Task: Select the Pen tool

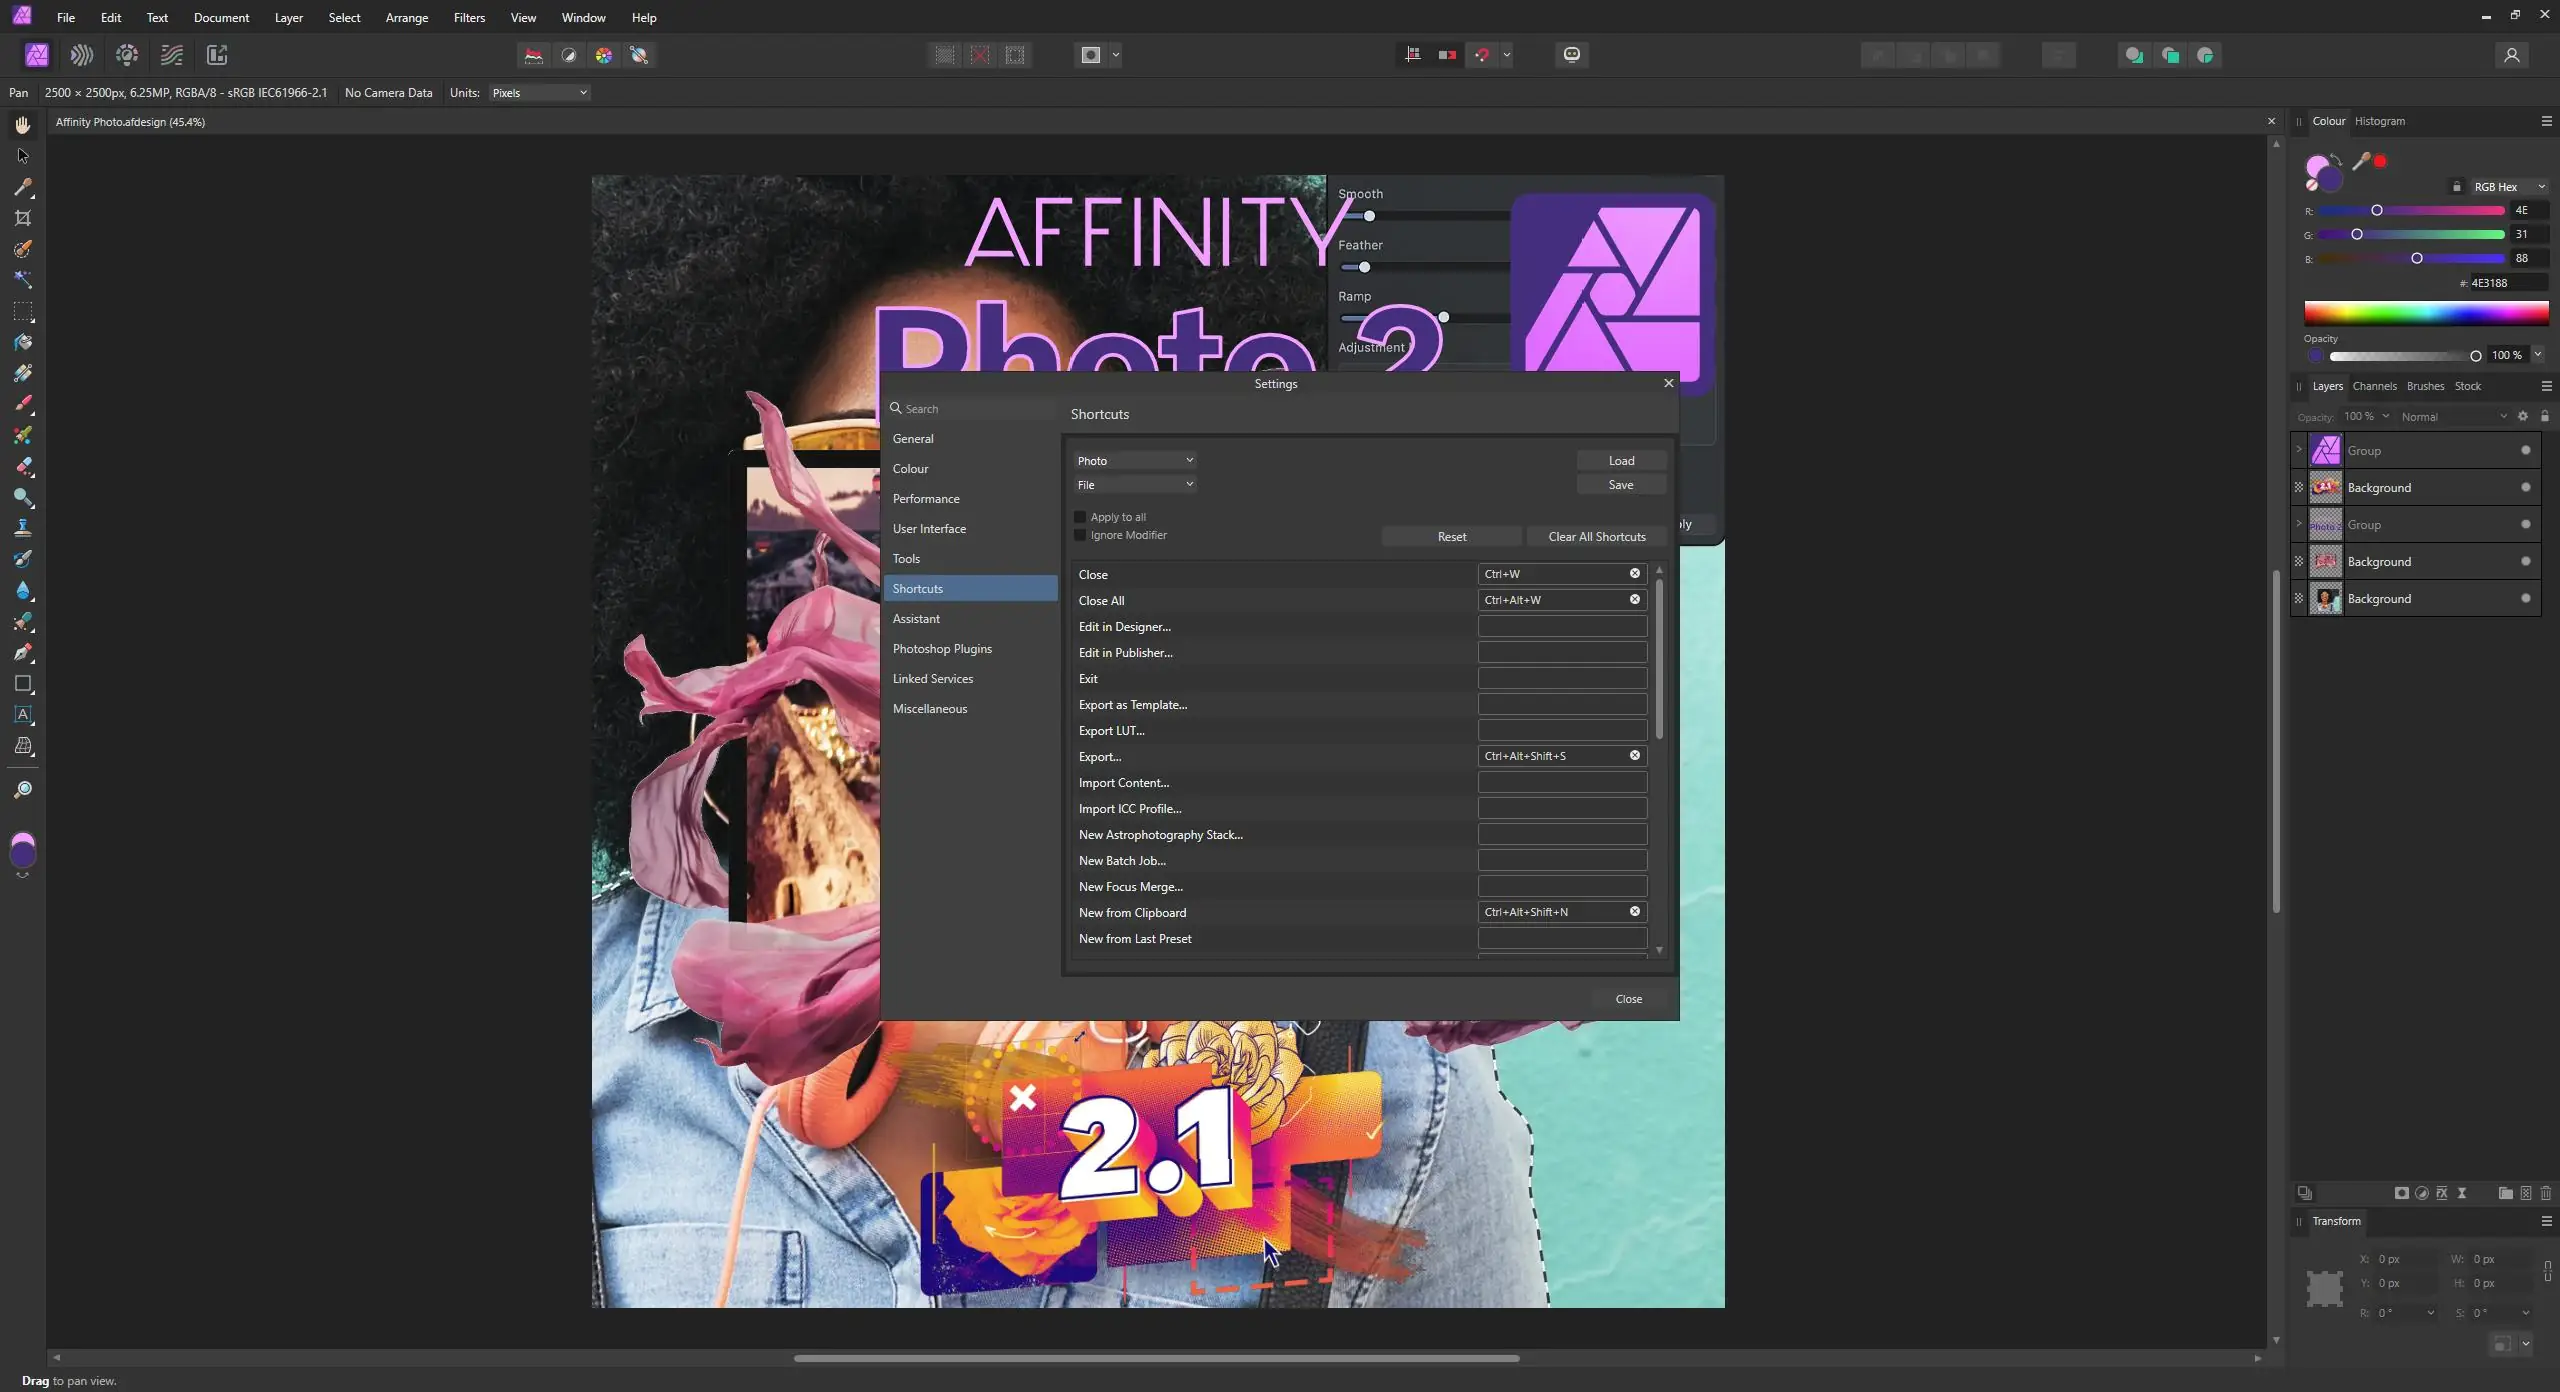Action: click(x=23, y=652)
